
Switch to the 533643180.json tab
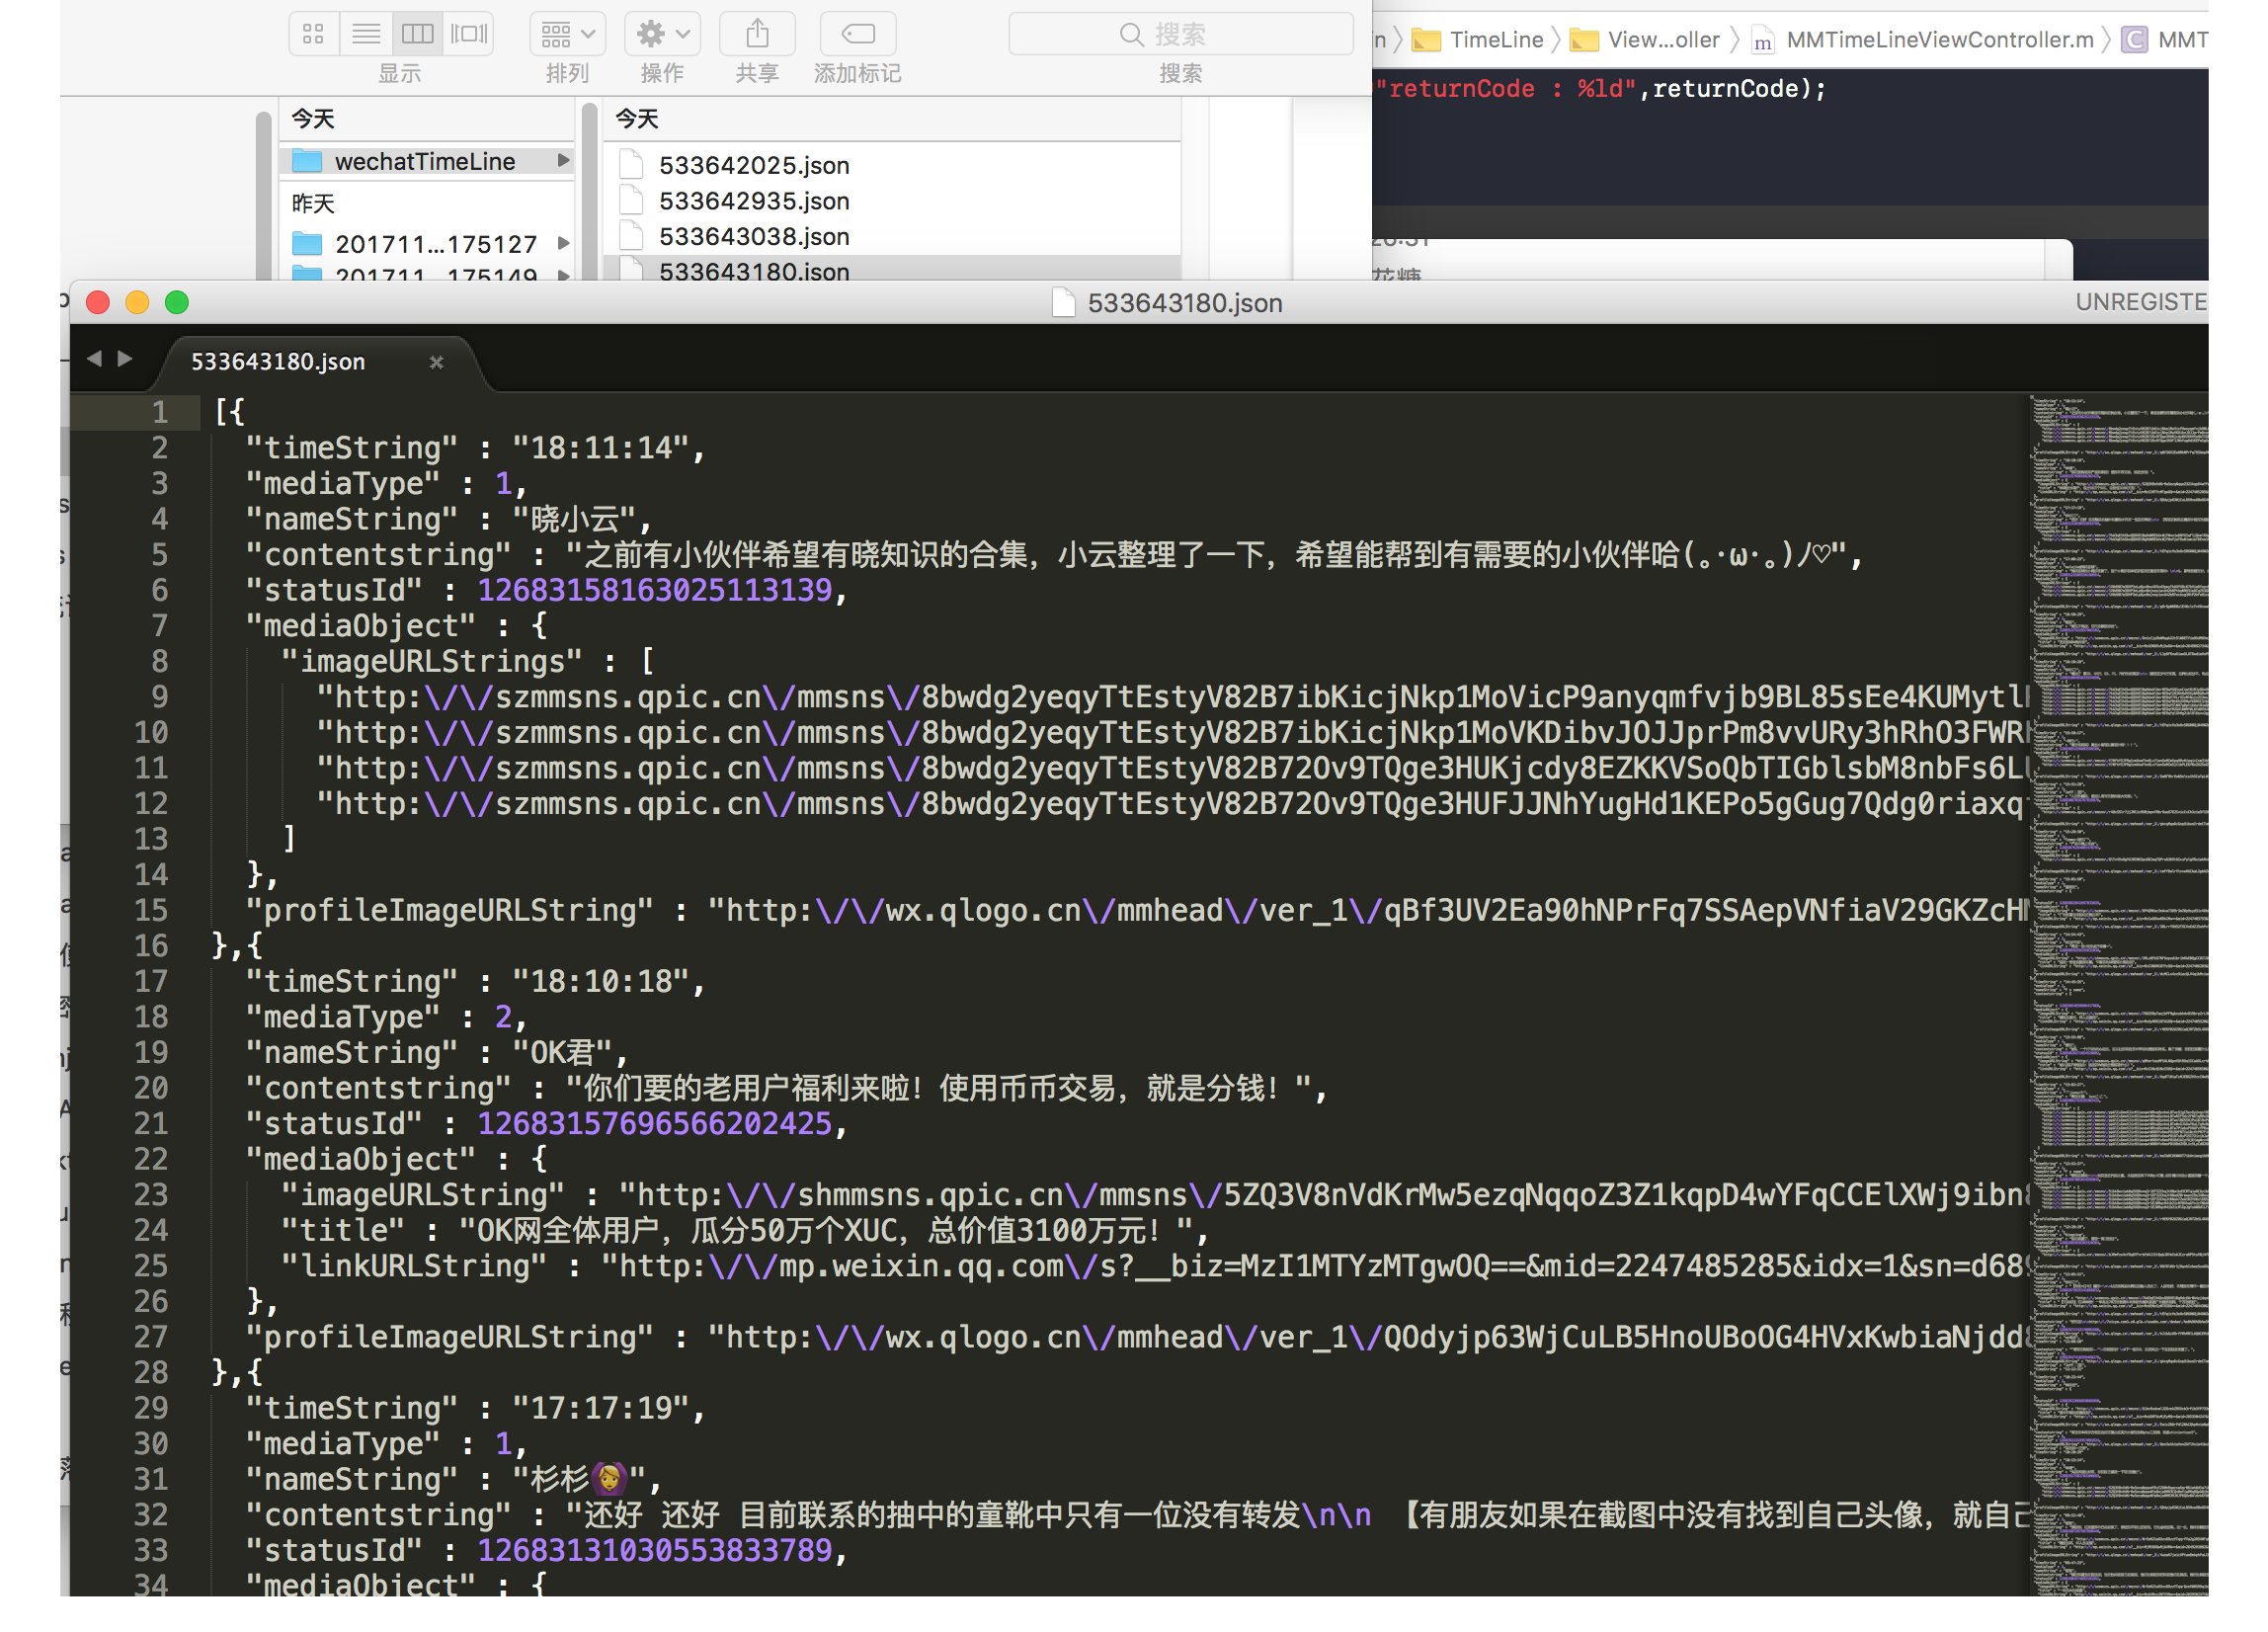278,362
